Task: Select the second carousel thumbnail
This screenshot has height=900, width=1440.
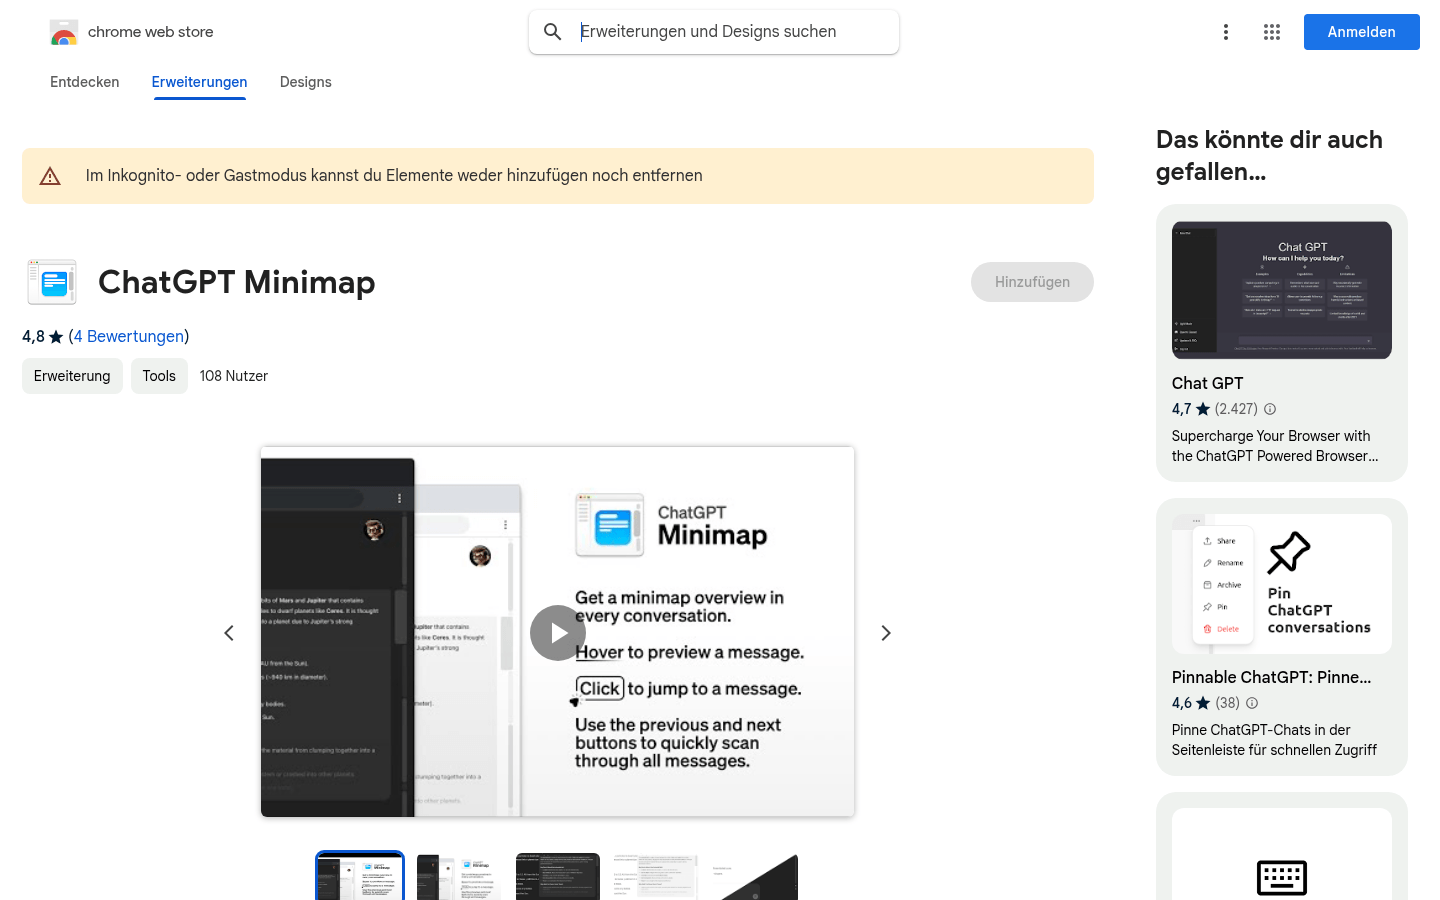Action: pyautogui.click(x=459, y=877)
